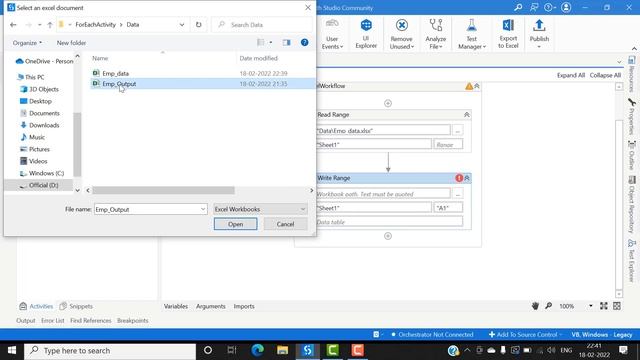Click the fit to screen icon

pyautogui.click(x=604, y=306)
